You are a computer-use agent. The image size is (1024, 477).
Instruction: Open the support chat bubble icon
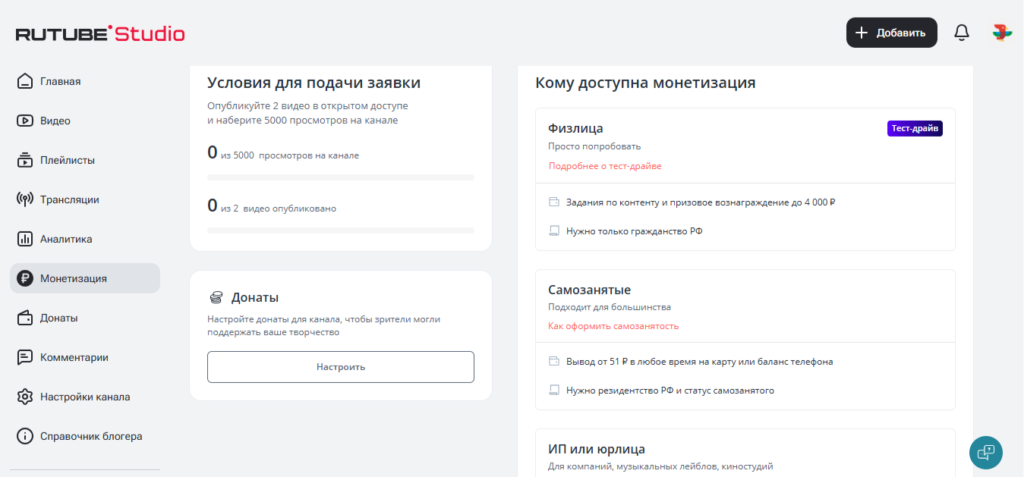[985, 452]
